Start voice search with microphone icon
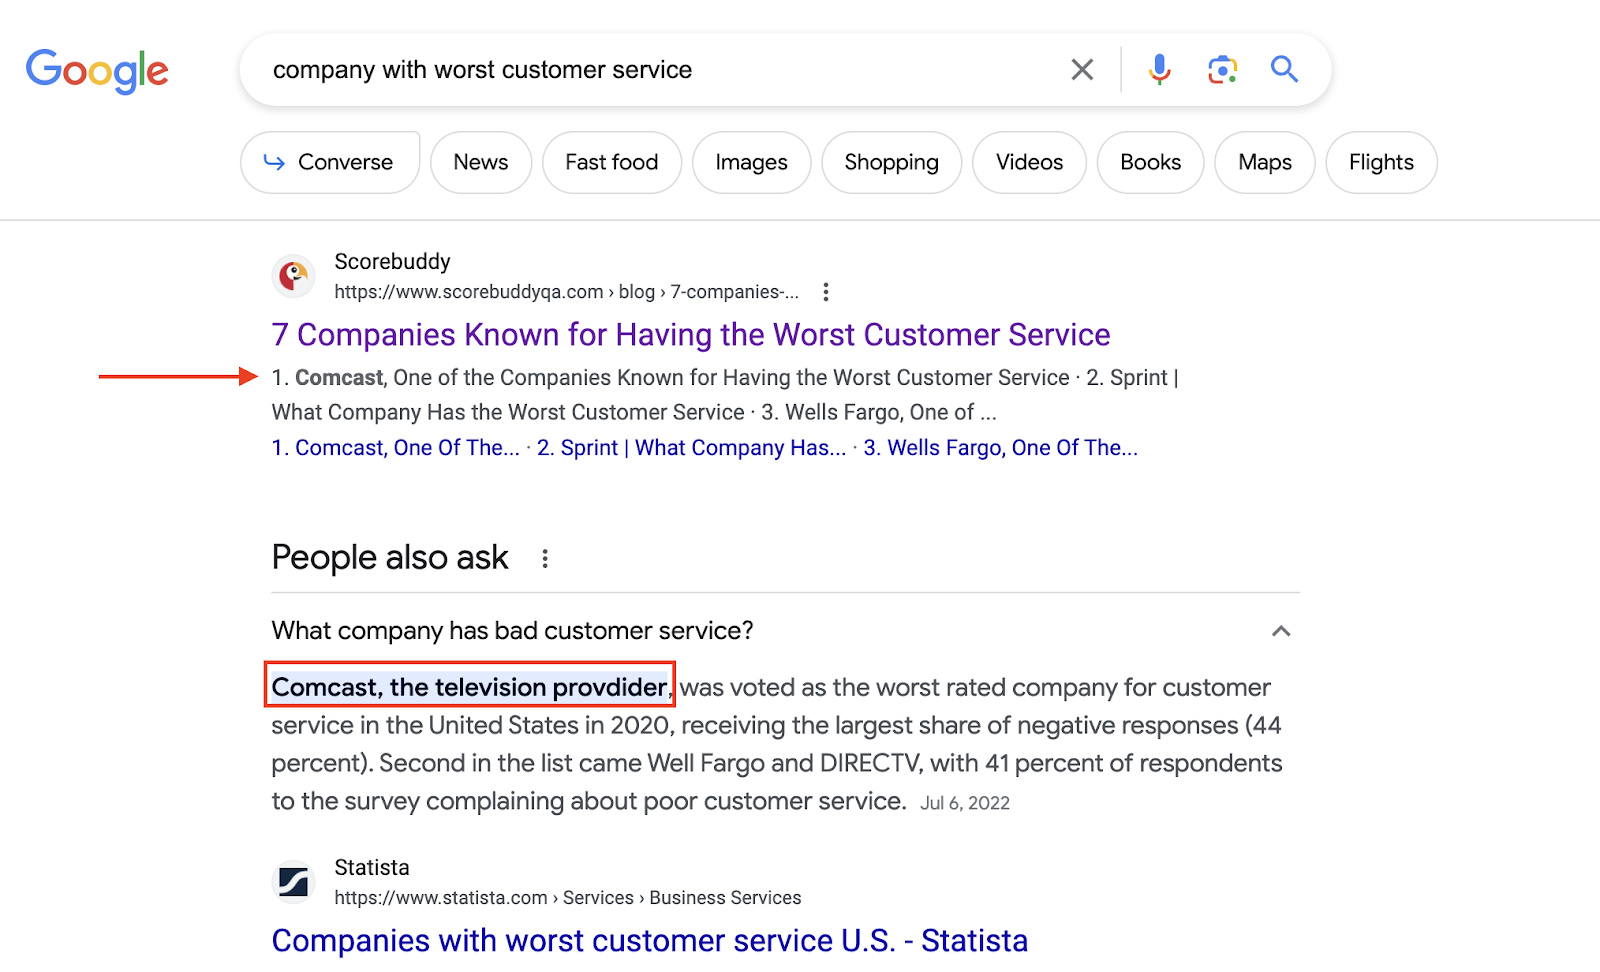Image resolution: width=1600 pixels, height=972 pixels. [x=1159, y=70]
